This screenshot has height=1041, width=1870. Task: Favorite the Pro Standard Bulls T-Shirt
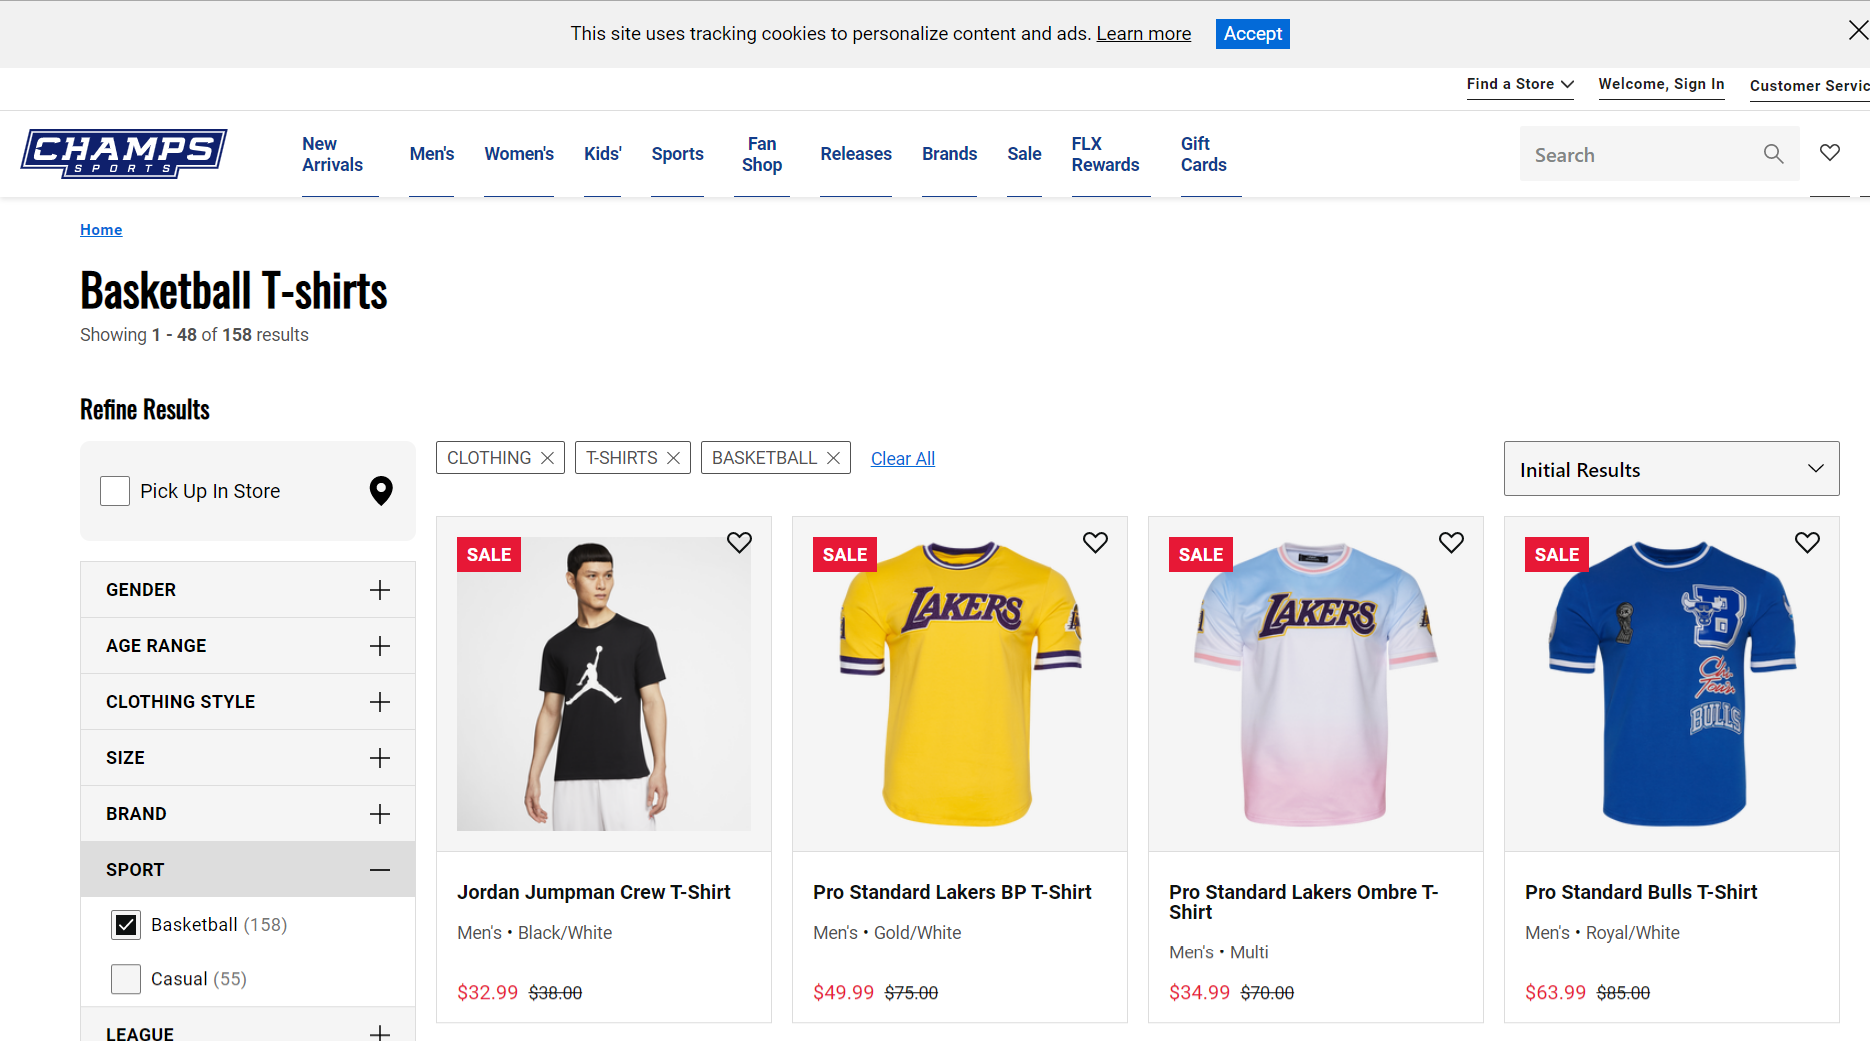[x=1807, y=542]
